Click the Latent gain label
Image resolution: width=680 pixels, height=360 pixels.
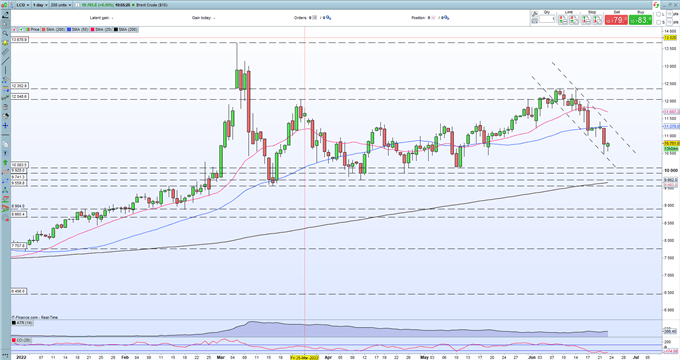(x=100, y=18)
